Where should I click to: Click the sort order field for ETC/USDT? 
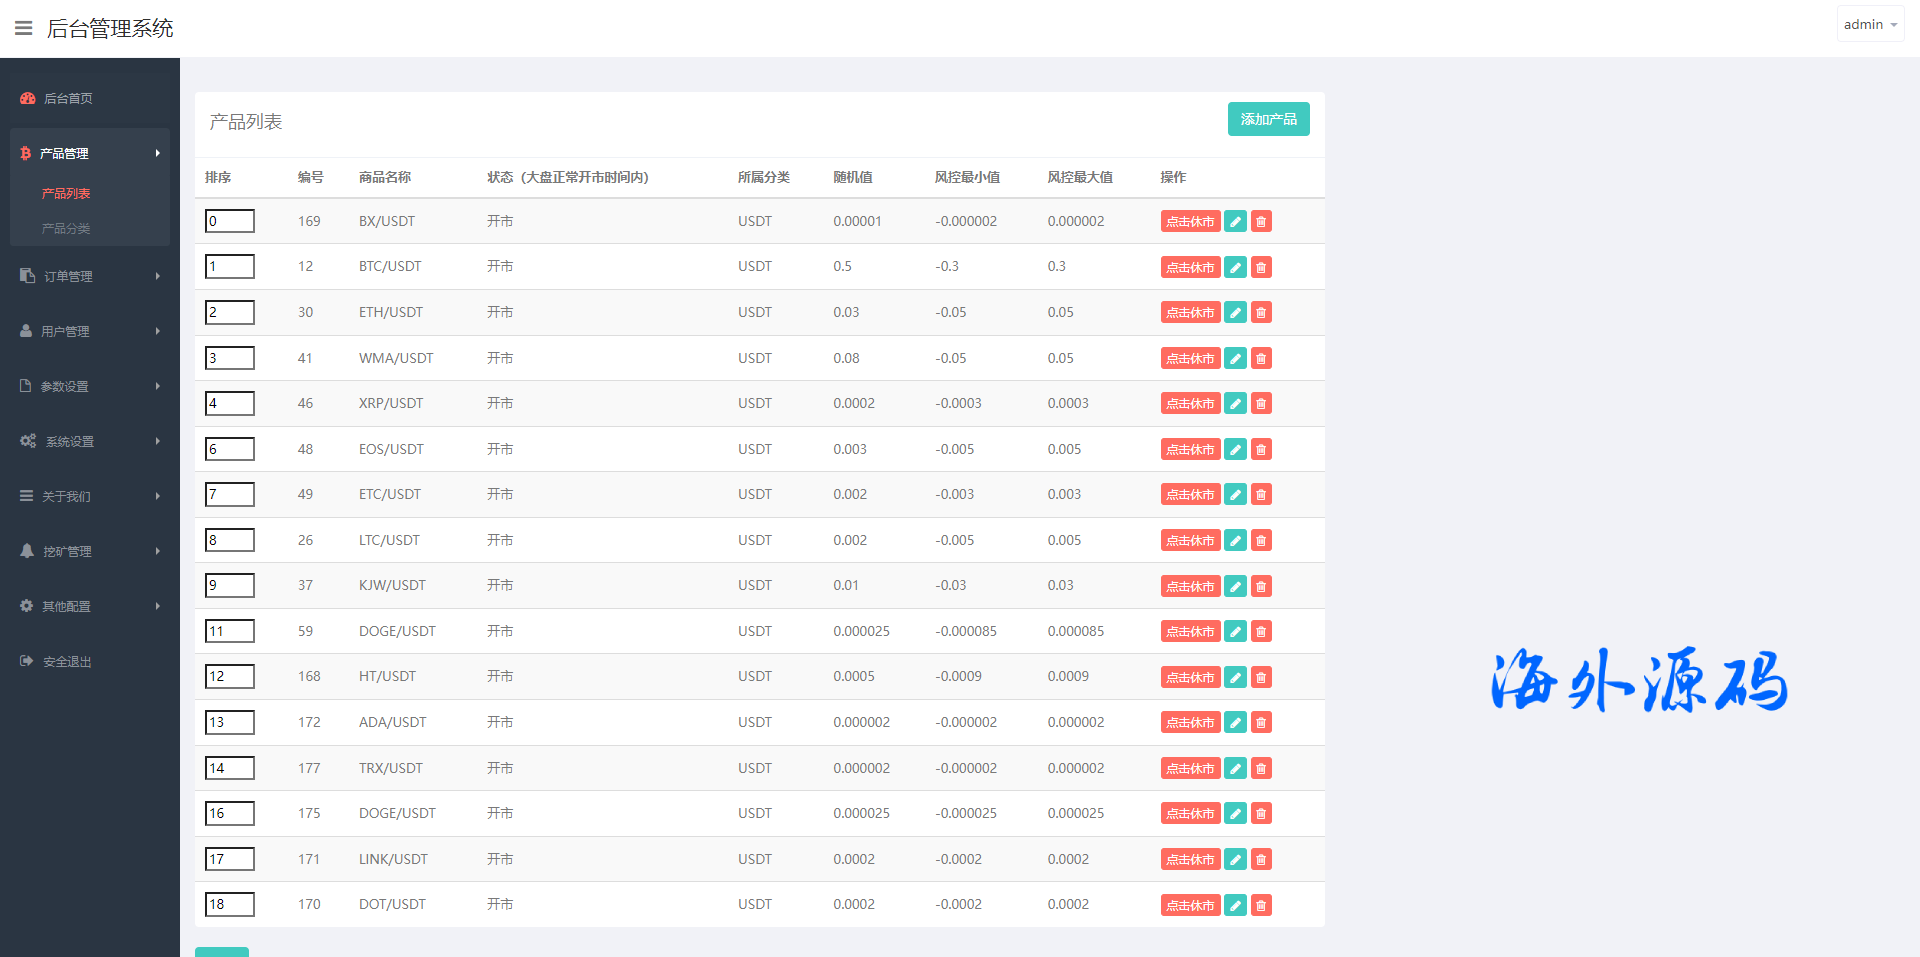pos(230,494)
